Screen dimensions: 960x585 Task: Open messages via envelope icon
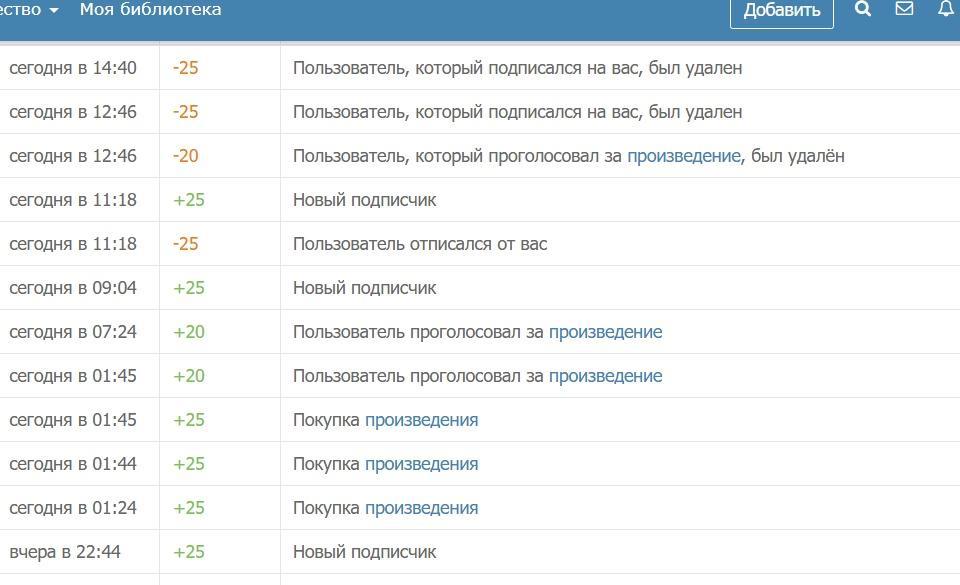click(904, 9)
